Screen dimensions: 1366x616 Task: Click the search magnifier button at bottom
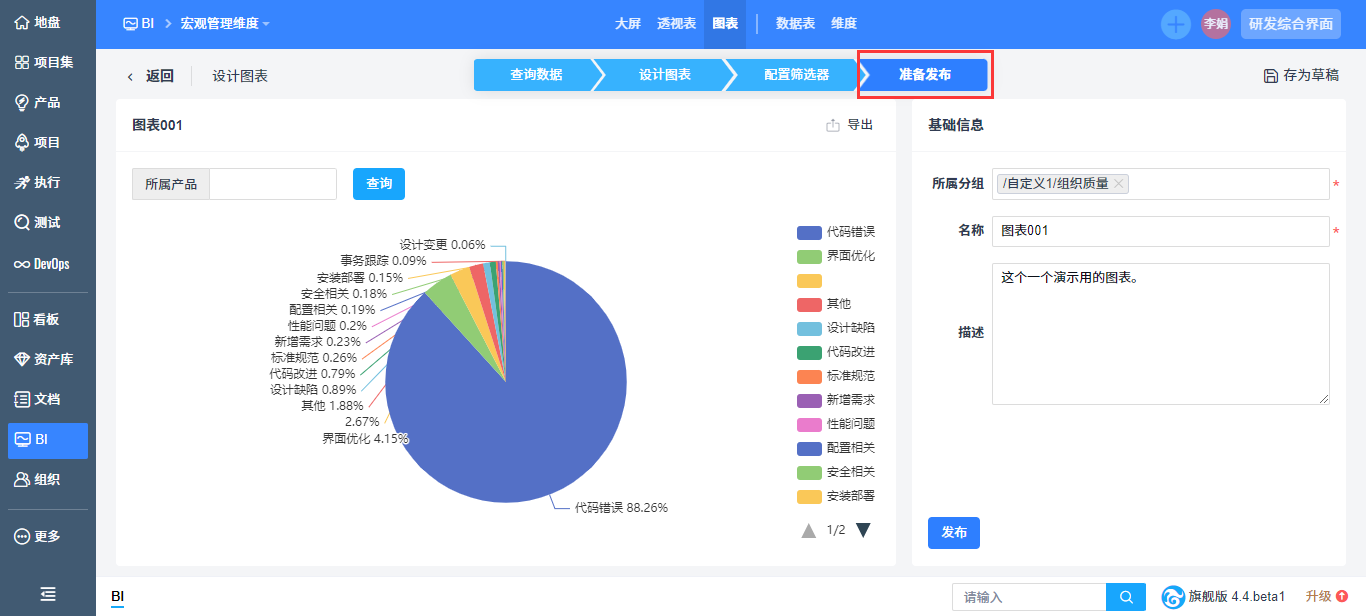point(1126,597)
